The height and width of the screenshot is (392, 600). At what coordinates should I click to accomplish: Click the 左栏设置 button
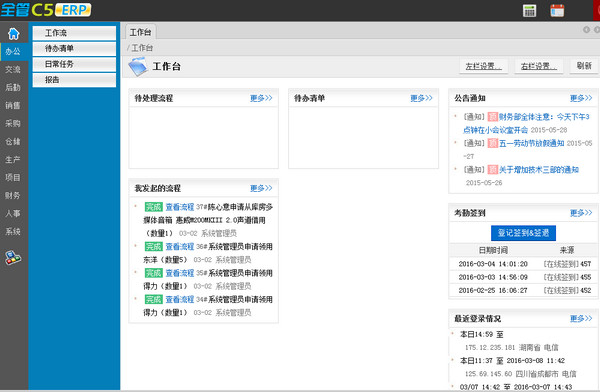484,66
